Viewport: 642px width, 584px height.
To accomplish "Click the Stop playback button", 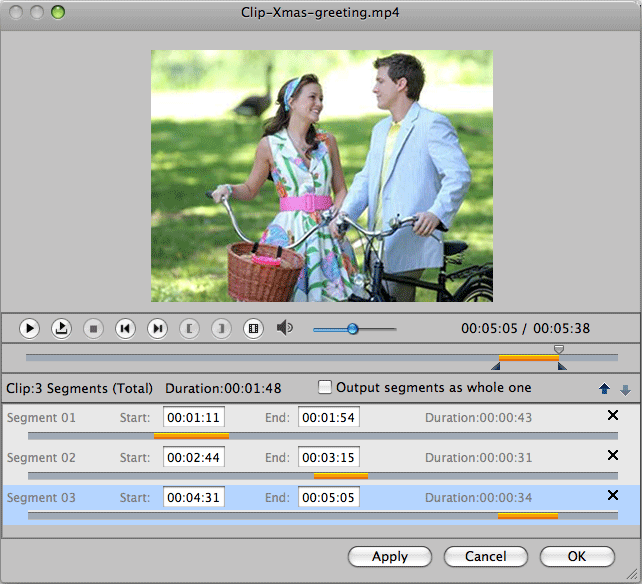I will point(93,328).
